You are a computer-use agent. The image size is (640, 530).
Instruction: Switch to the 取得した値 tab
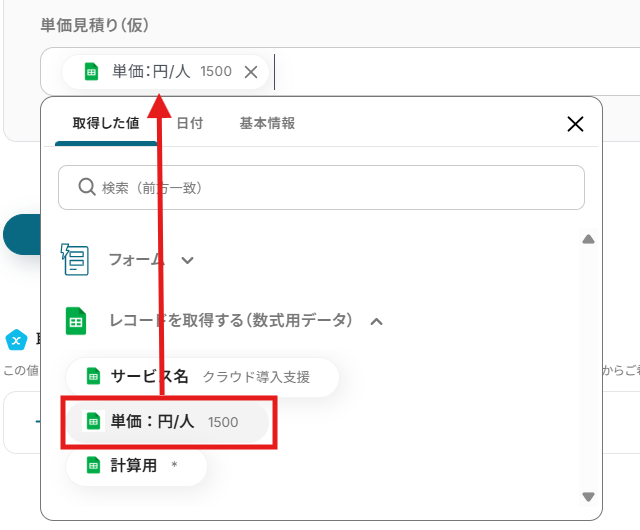(106, 123)
